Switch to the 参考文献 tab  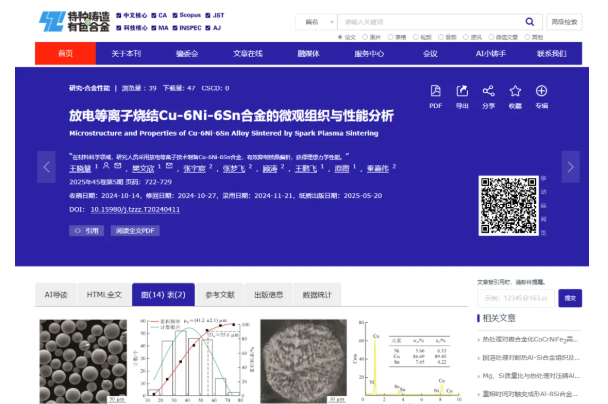coord(219,294)
